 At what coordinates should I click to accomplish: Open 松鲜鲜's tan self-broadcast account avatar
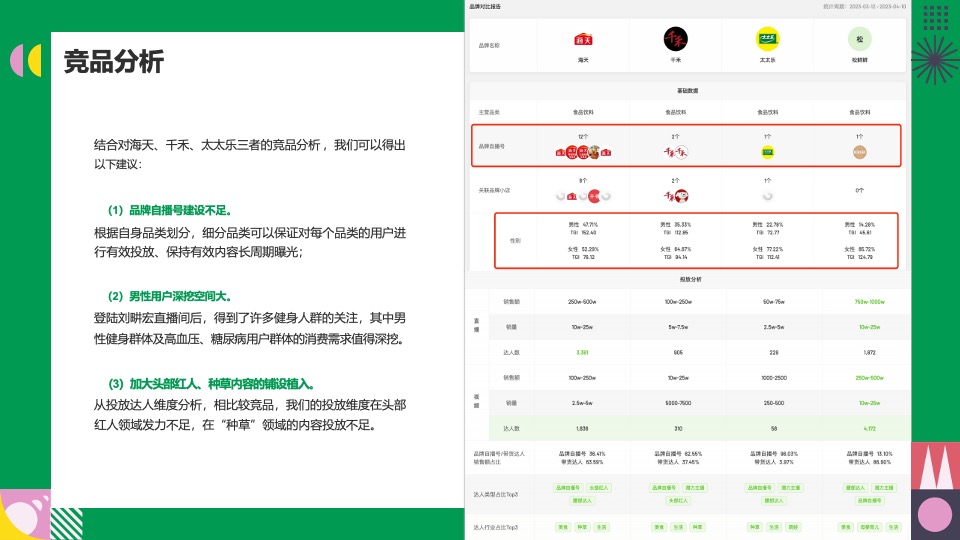point(859,152)
